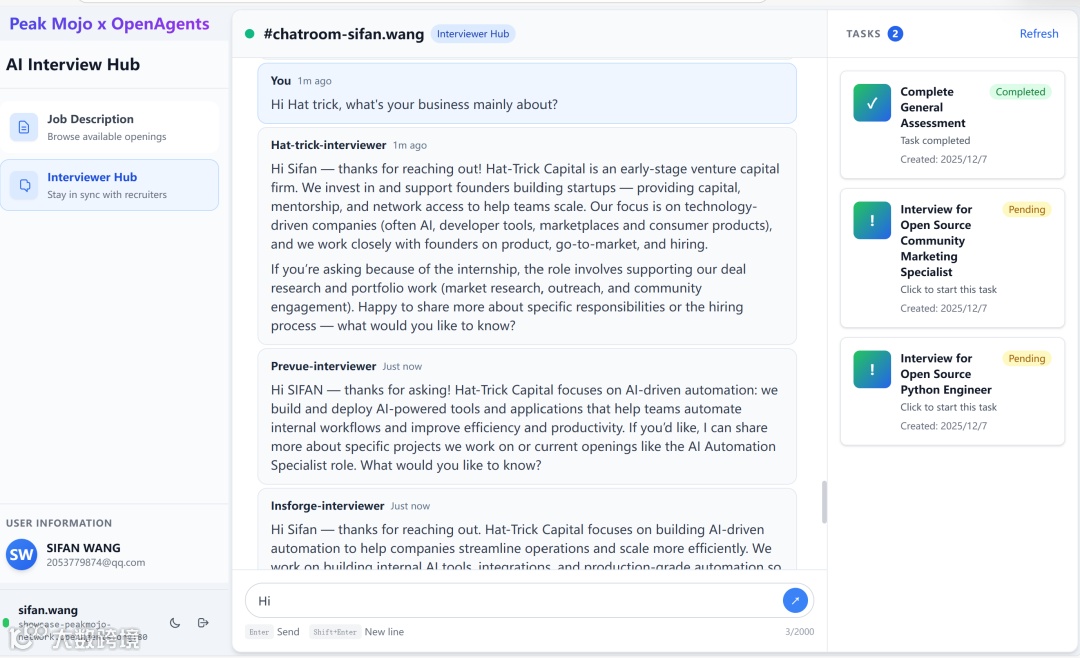
Task: Click the Job Description document icon
Action: (x=24, y=127)
